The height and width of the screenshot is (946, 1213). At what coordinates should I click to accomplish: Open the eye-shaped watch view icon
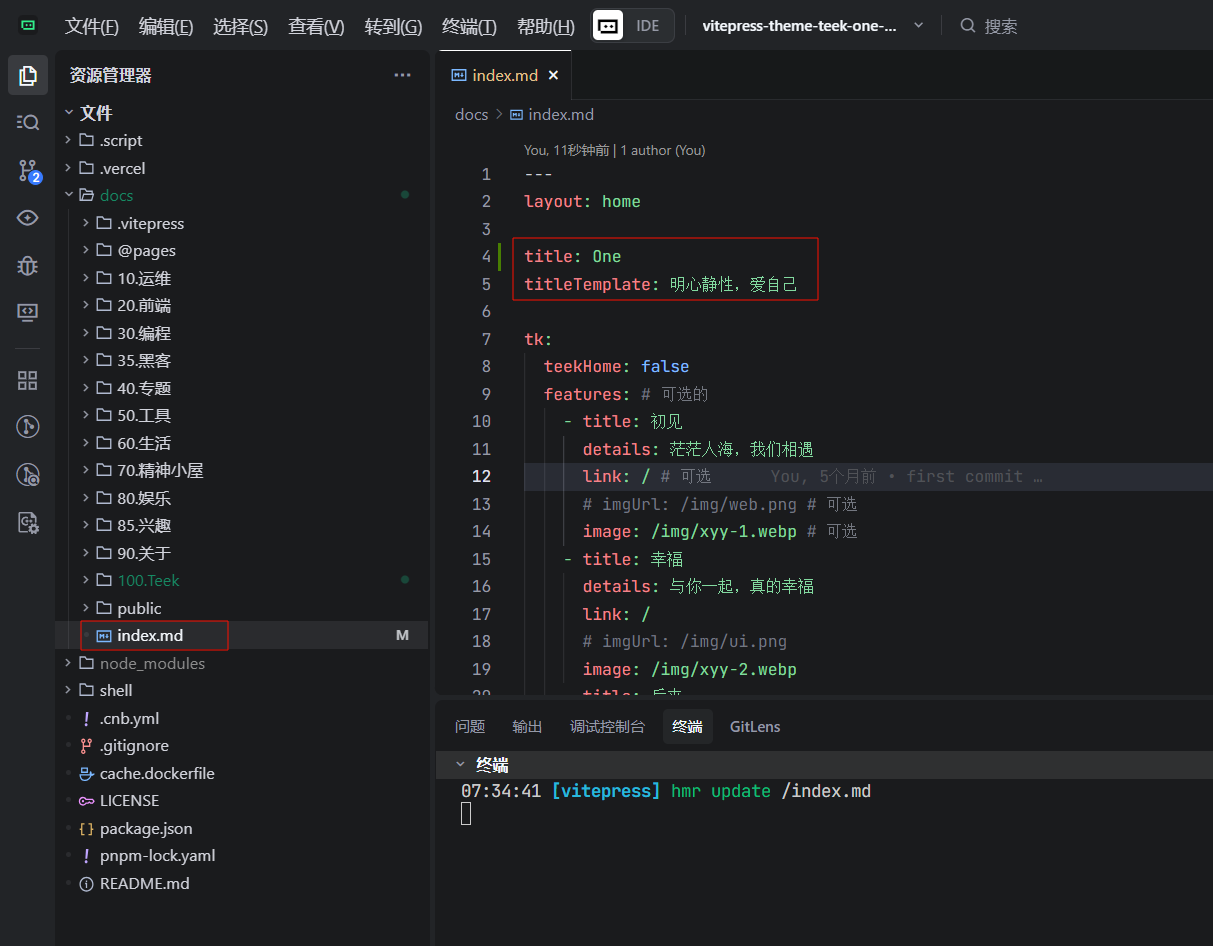point(28,218)
